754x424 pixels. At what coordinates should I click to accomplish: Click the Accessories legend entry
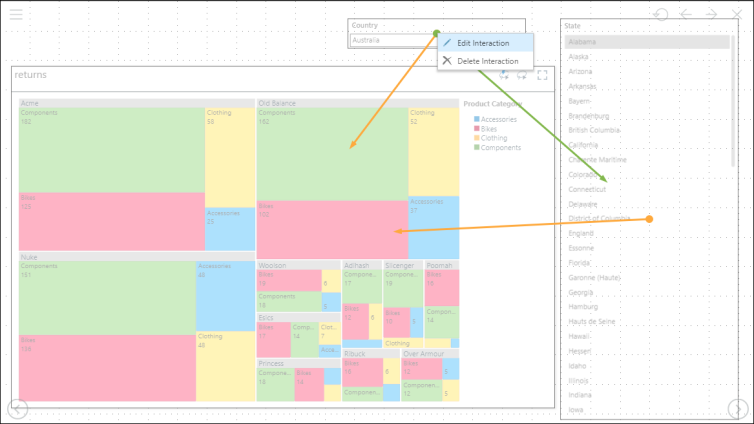(498, 120)
